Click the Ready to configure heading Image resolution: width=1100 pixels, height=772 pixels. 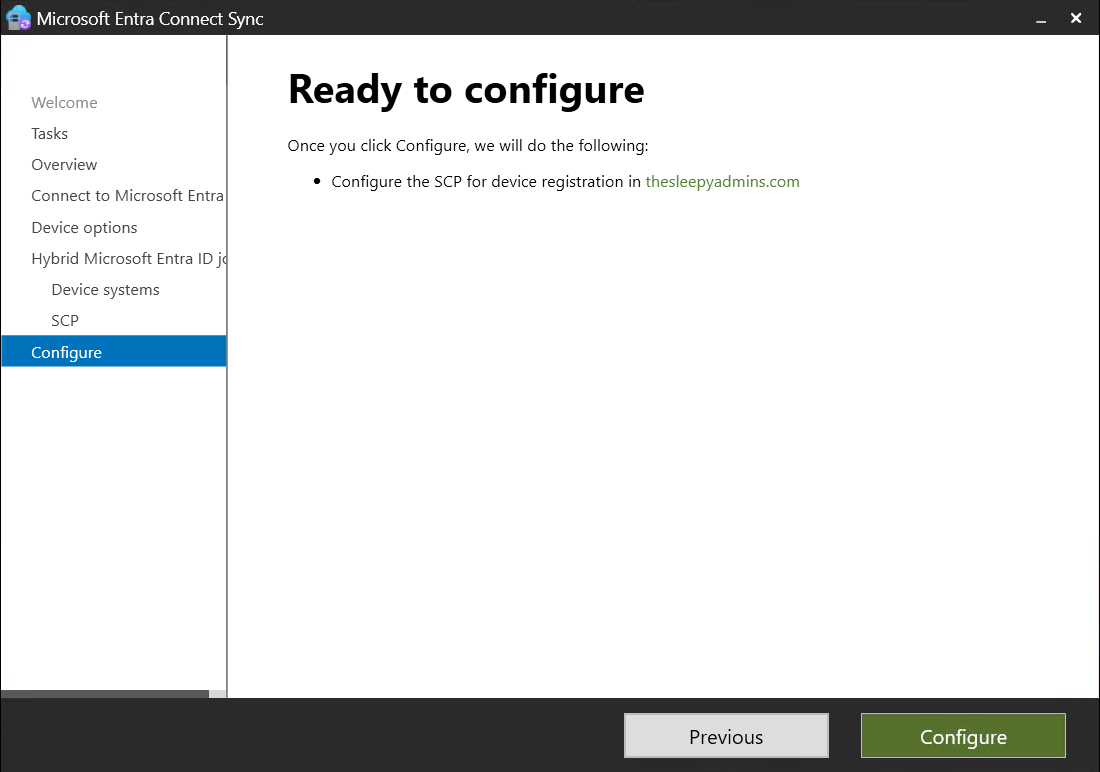pos(465,89)
